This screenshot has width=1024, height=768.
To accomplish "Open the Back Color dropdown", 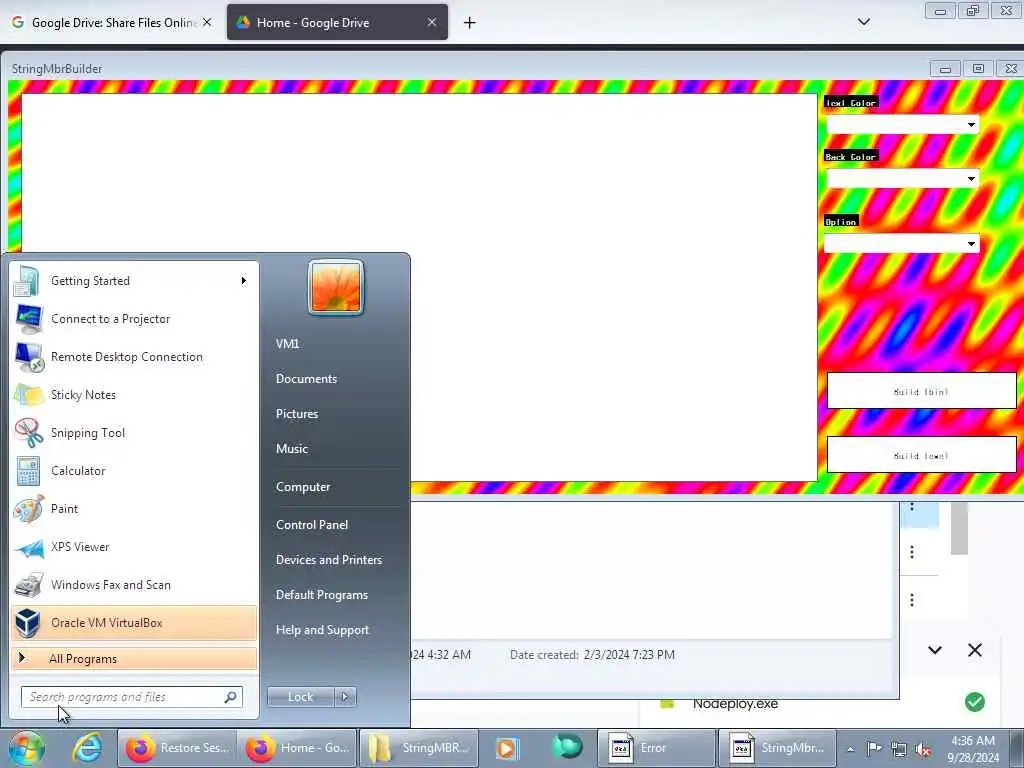I will [x=903, y=178].
